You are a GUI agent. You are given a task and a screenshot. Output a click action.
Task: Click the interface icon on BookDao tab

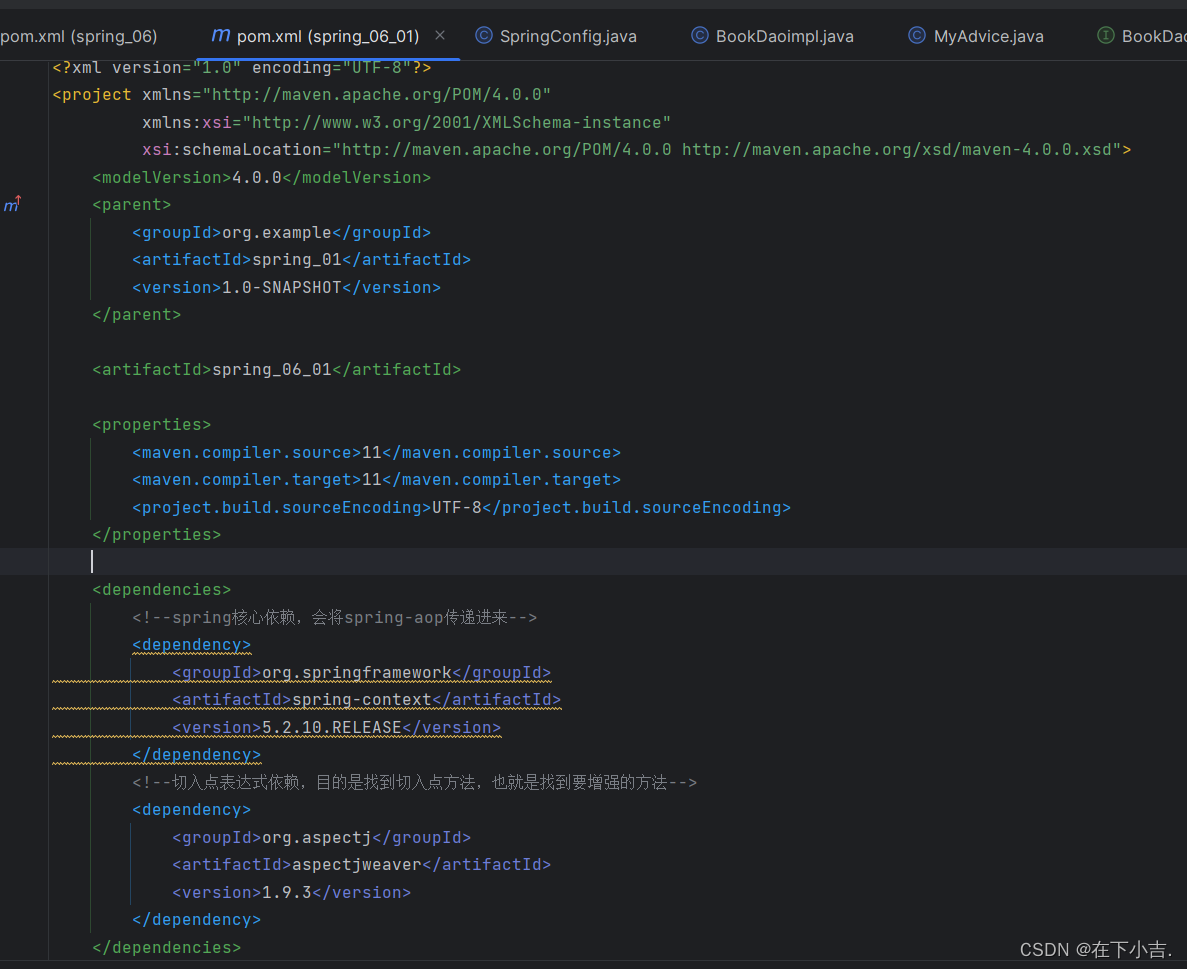[x=1105, y=36]
